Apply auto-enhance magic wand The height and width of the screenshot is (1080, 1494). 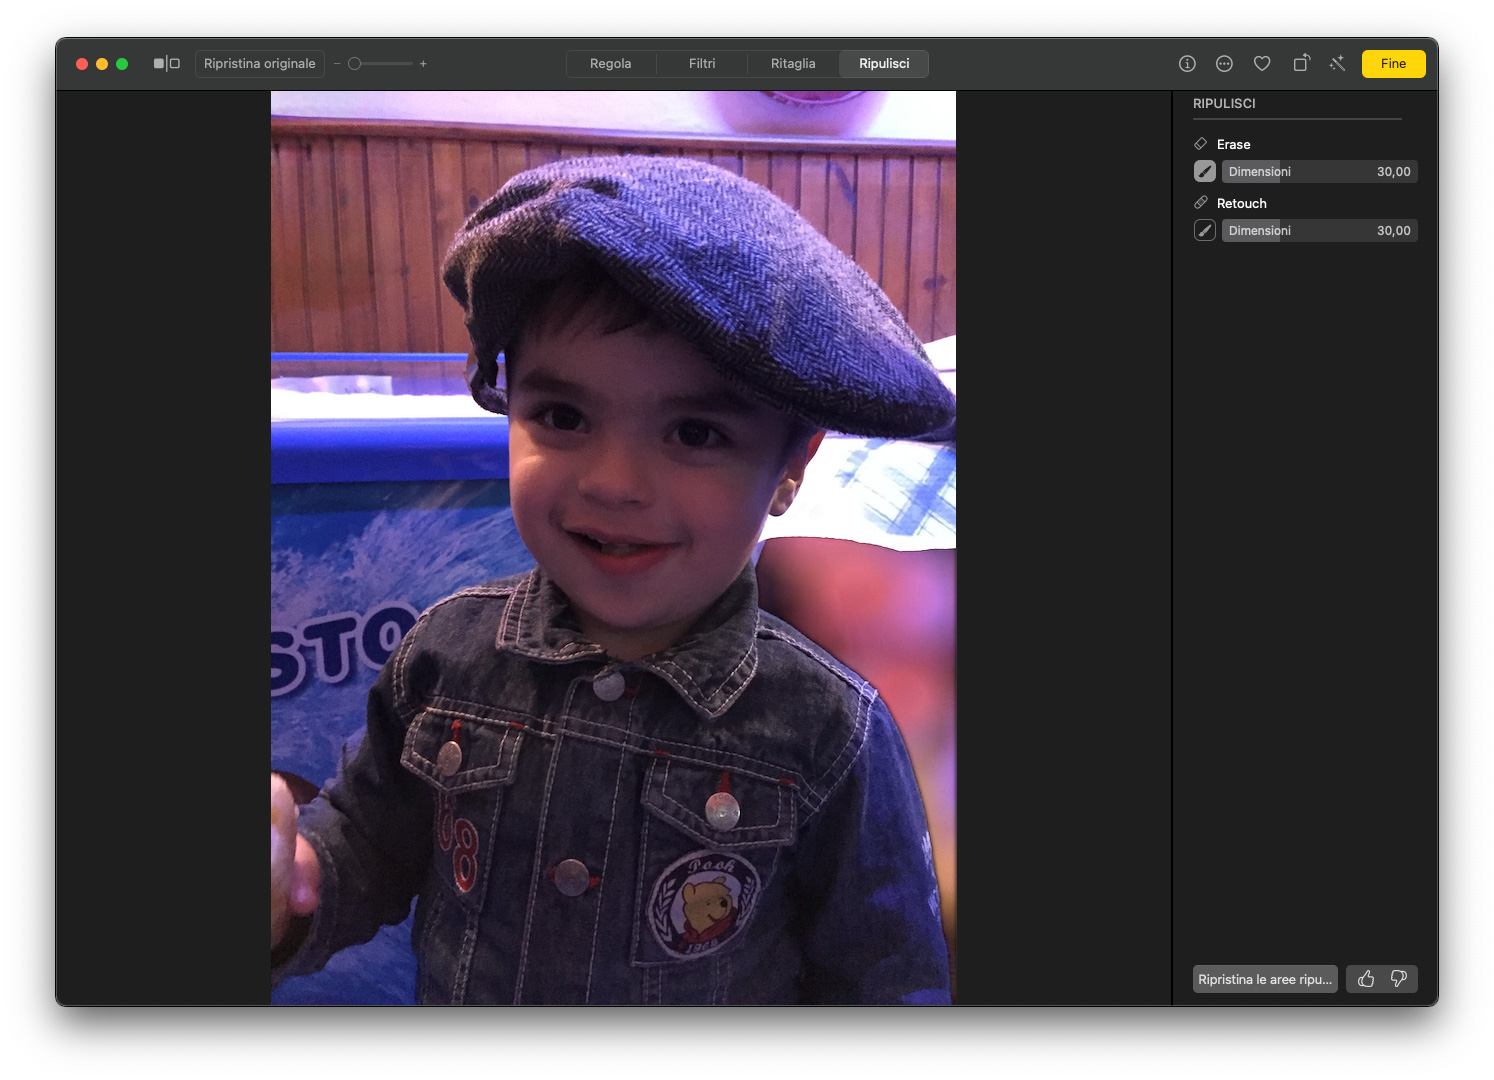1337,64
